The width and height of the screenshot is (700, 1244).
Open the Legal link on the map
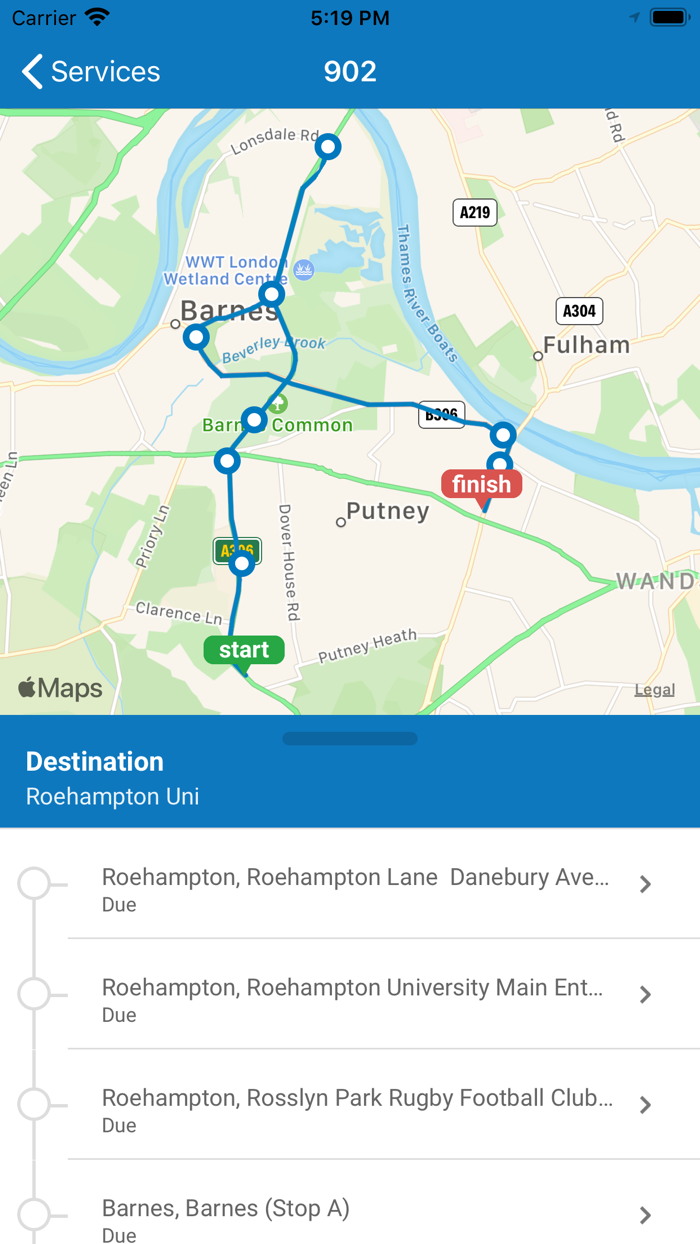click(x=655, y=688)
